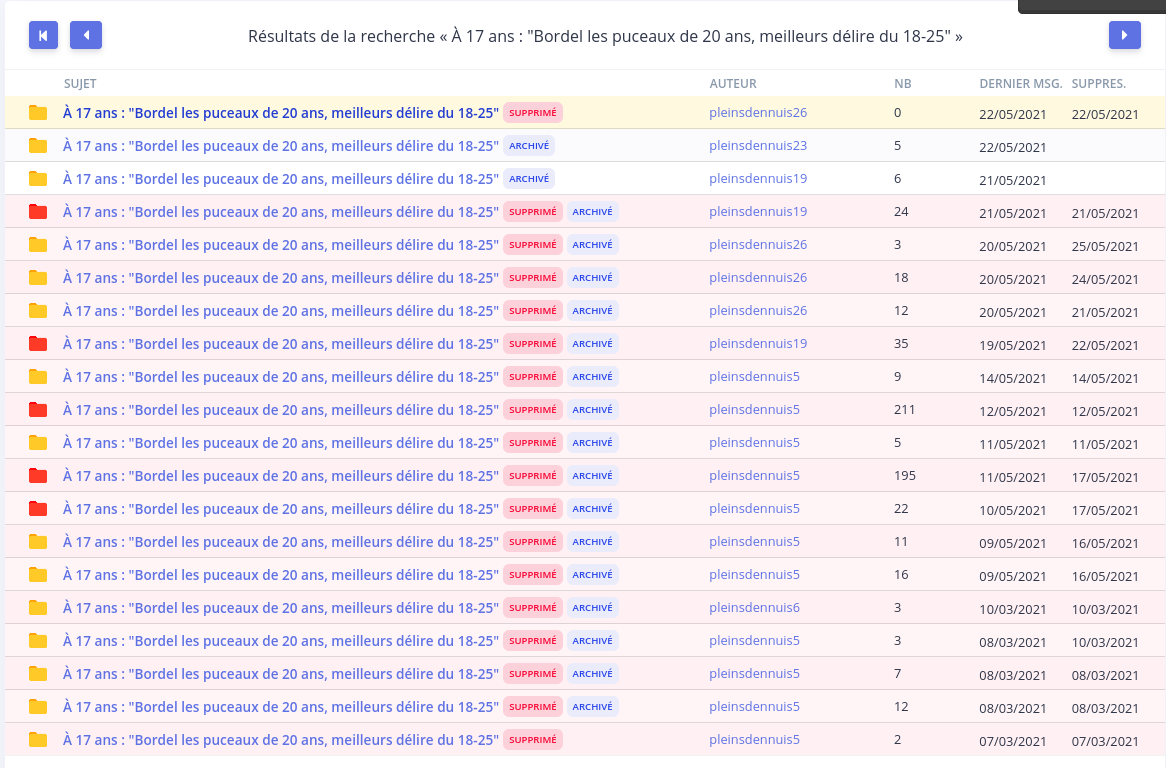The image size is (1166, 768).
Task: Click ARCHIVÉ badge in the 6-message row
Action: pyautogui.click(x=529, y=178)
